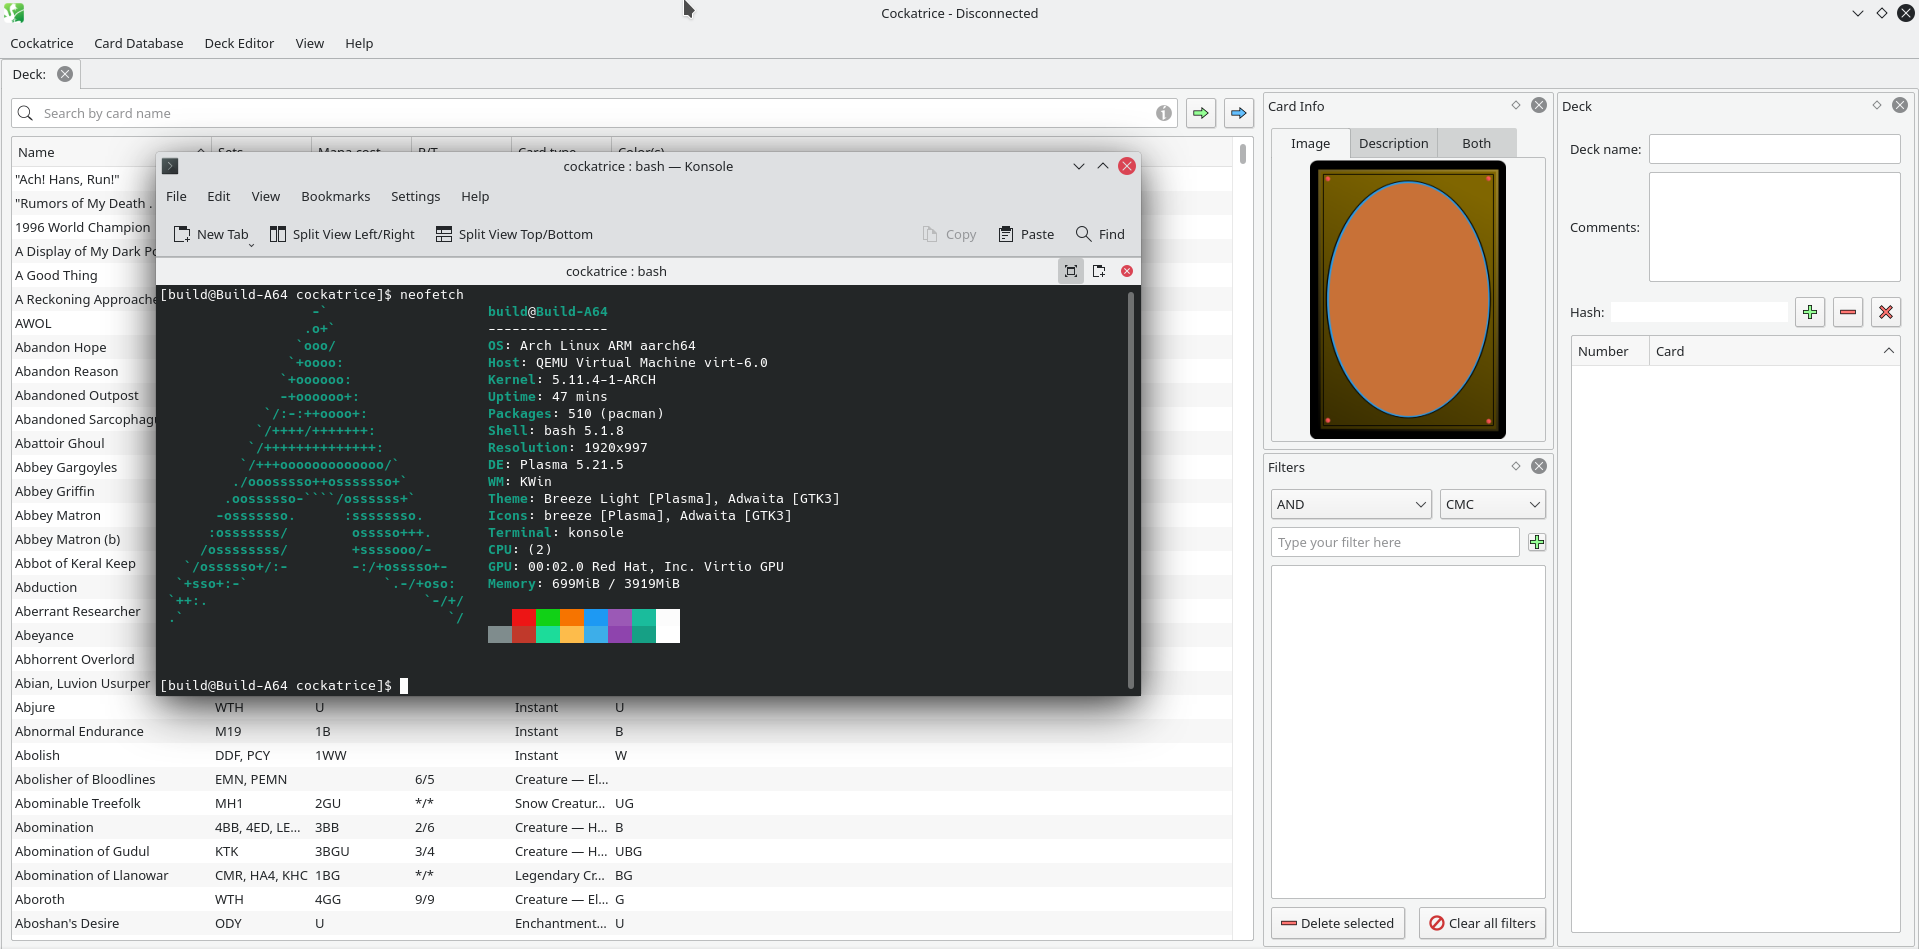Open Konsole Edit menu

tap(219, 196)
